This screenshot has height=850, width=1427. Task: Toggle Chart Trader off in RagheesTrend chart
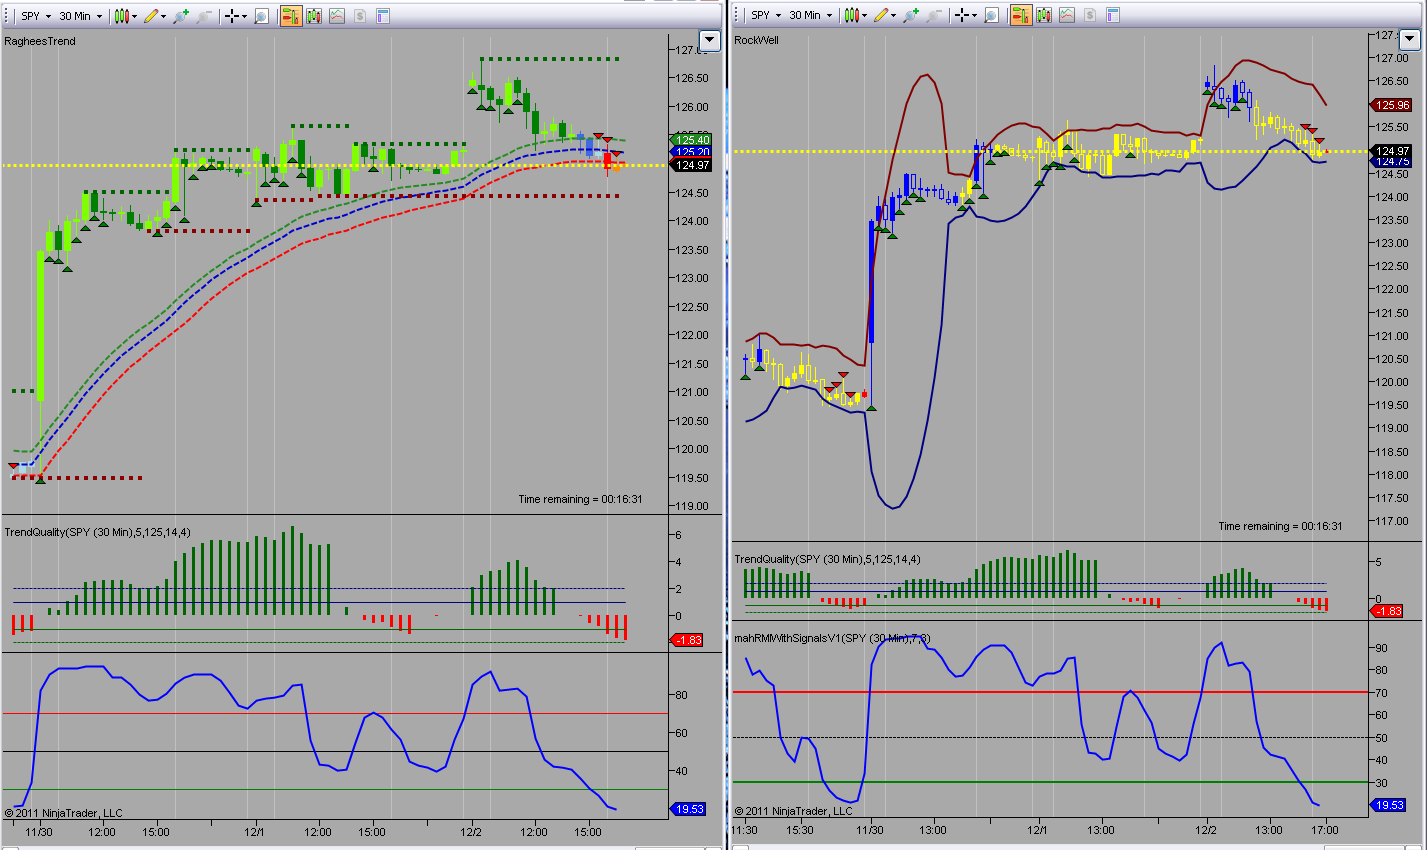[x=291, y=16]
